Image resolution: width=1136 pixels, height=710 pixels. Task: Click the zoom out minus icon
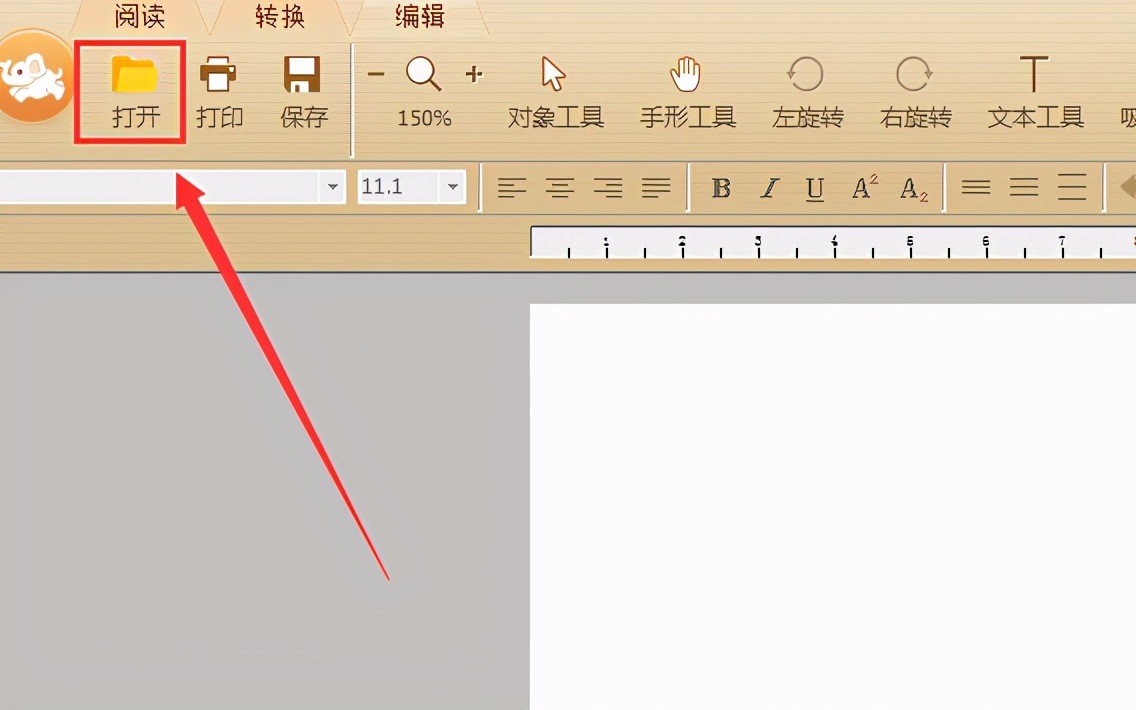[375, 74]
